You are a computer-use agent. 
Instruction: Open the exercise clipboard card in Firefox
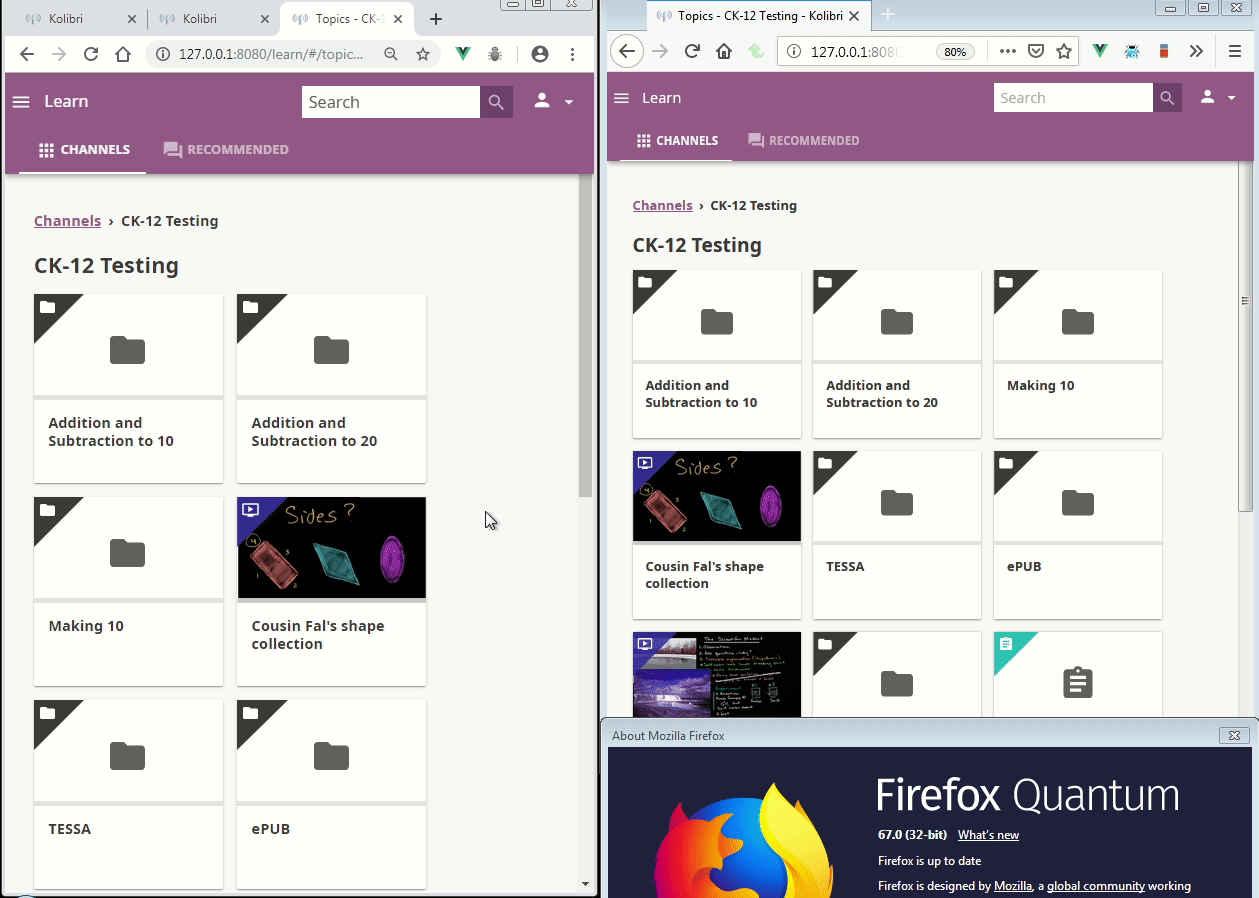[x=1078, y=675]
